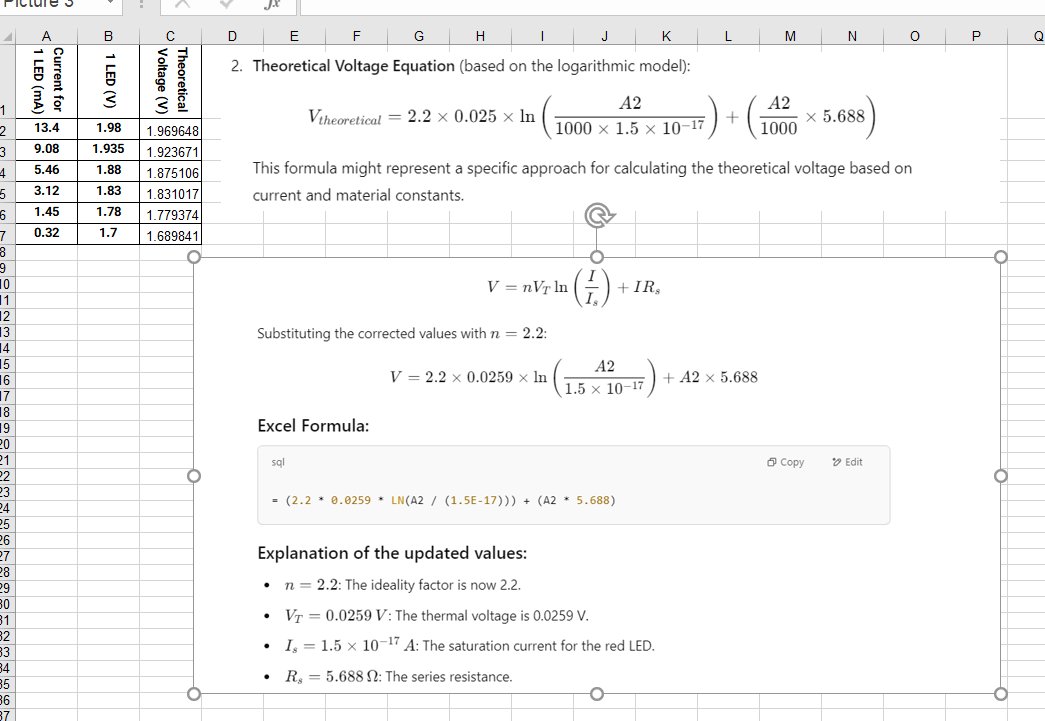Click inside the formula bar input area
This screenshot has height=721, width=1045.
[500, 4]
